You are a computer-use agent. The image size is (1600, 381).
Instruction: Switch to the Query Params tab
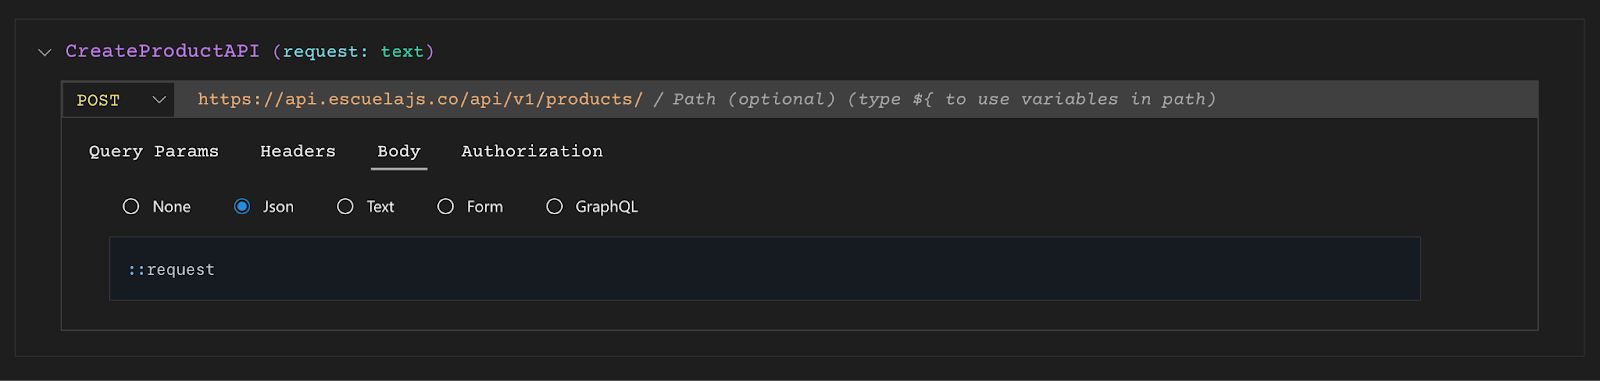pos(154,151)
